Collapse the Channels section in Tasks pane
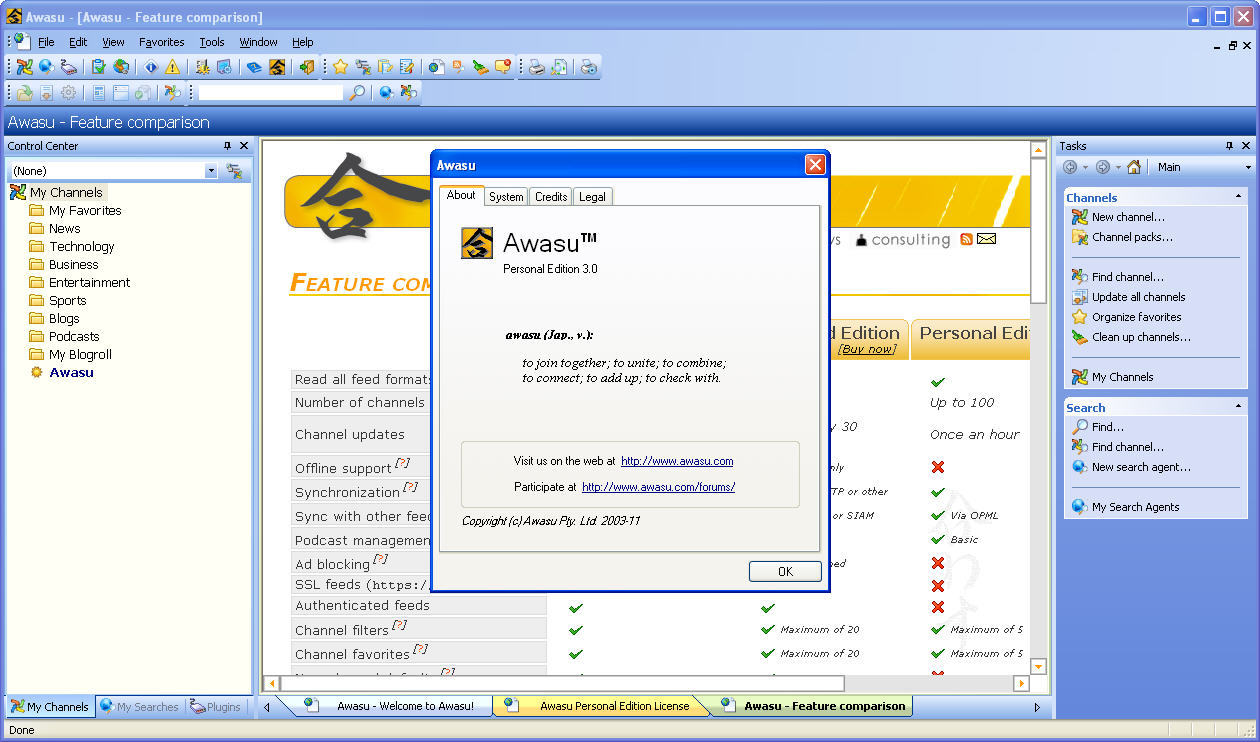 click(x=1239, y=197)
